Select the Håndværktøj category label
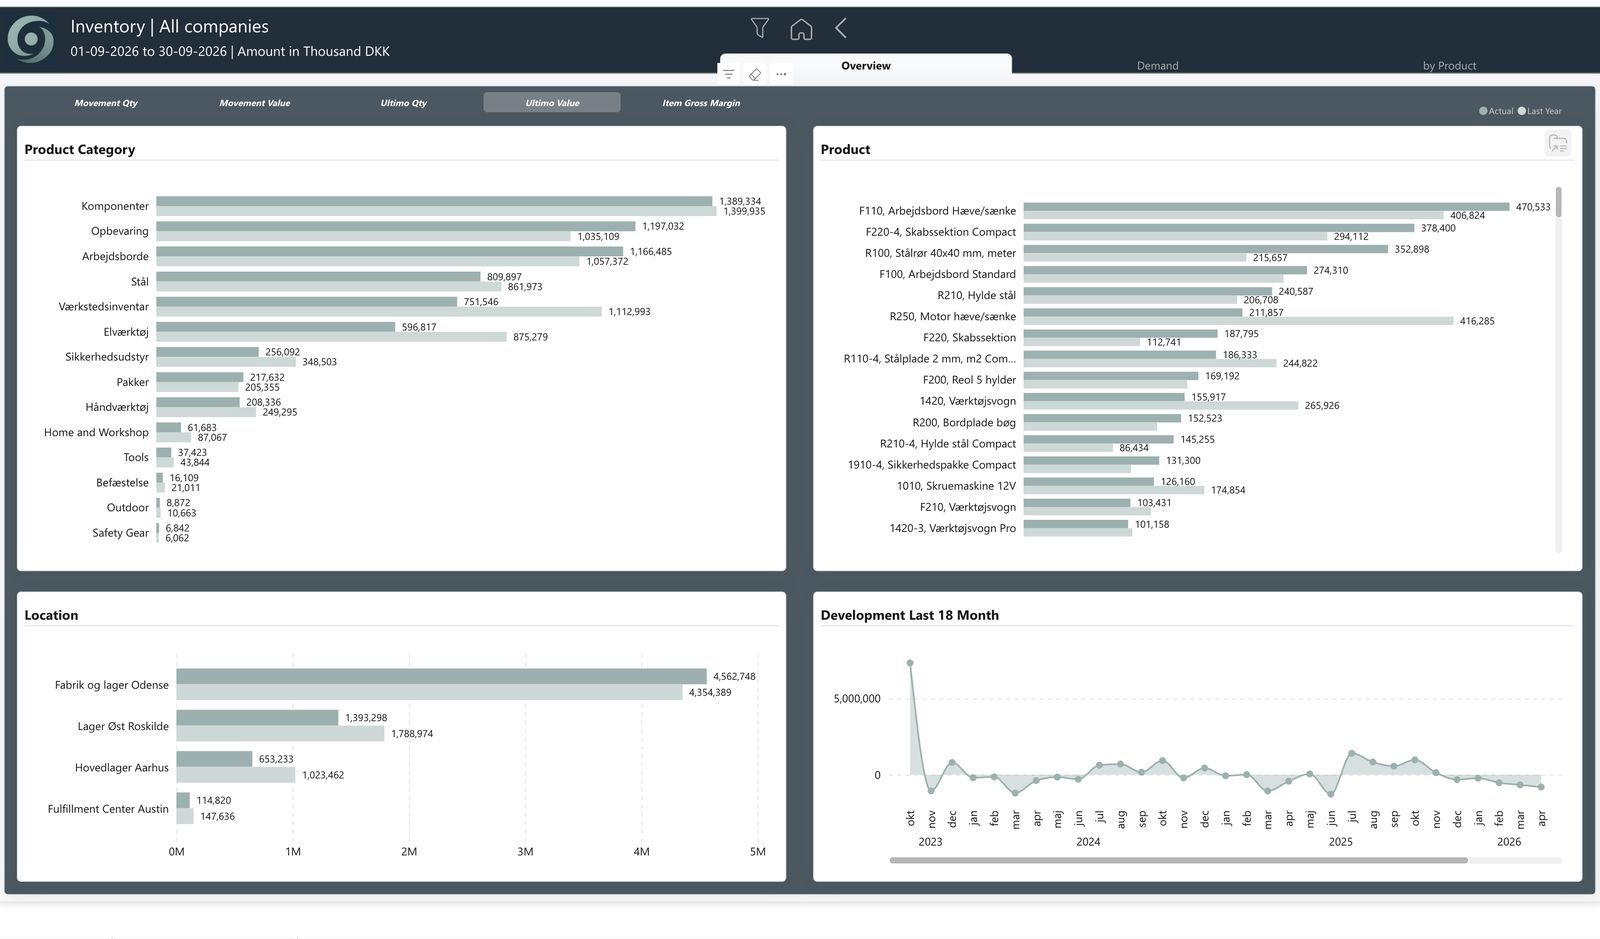The height and width of the screenshot is (939, 1600). click(117, 407)
